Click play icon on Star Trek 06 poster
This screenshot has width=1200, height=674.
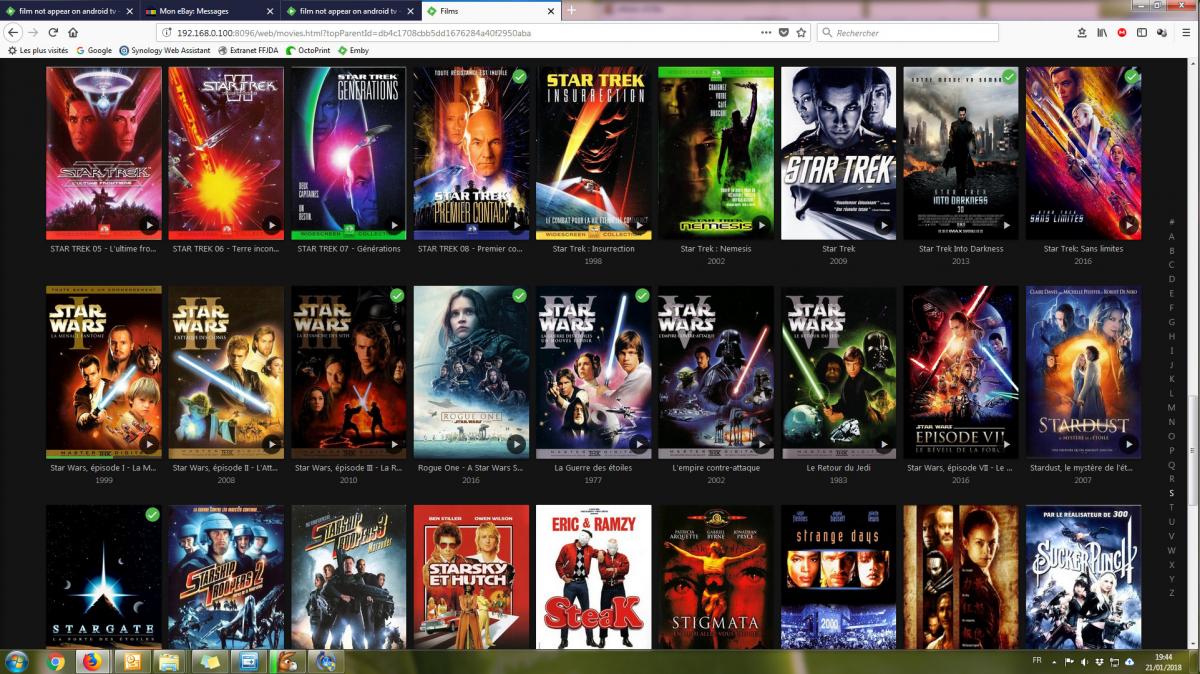coord(271,226)
